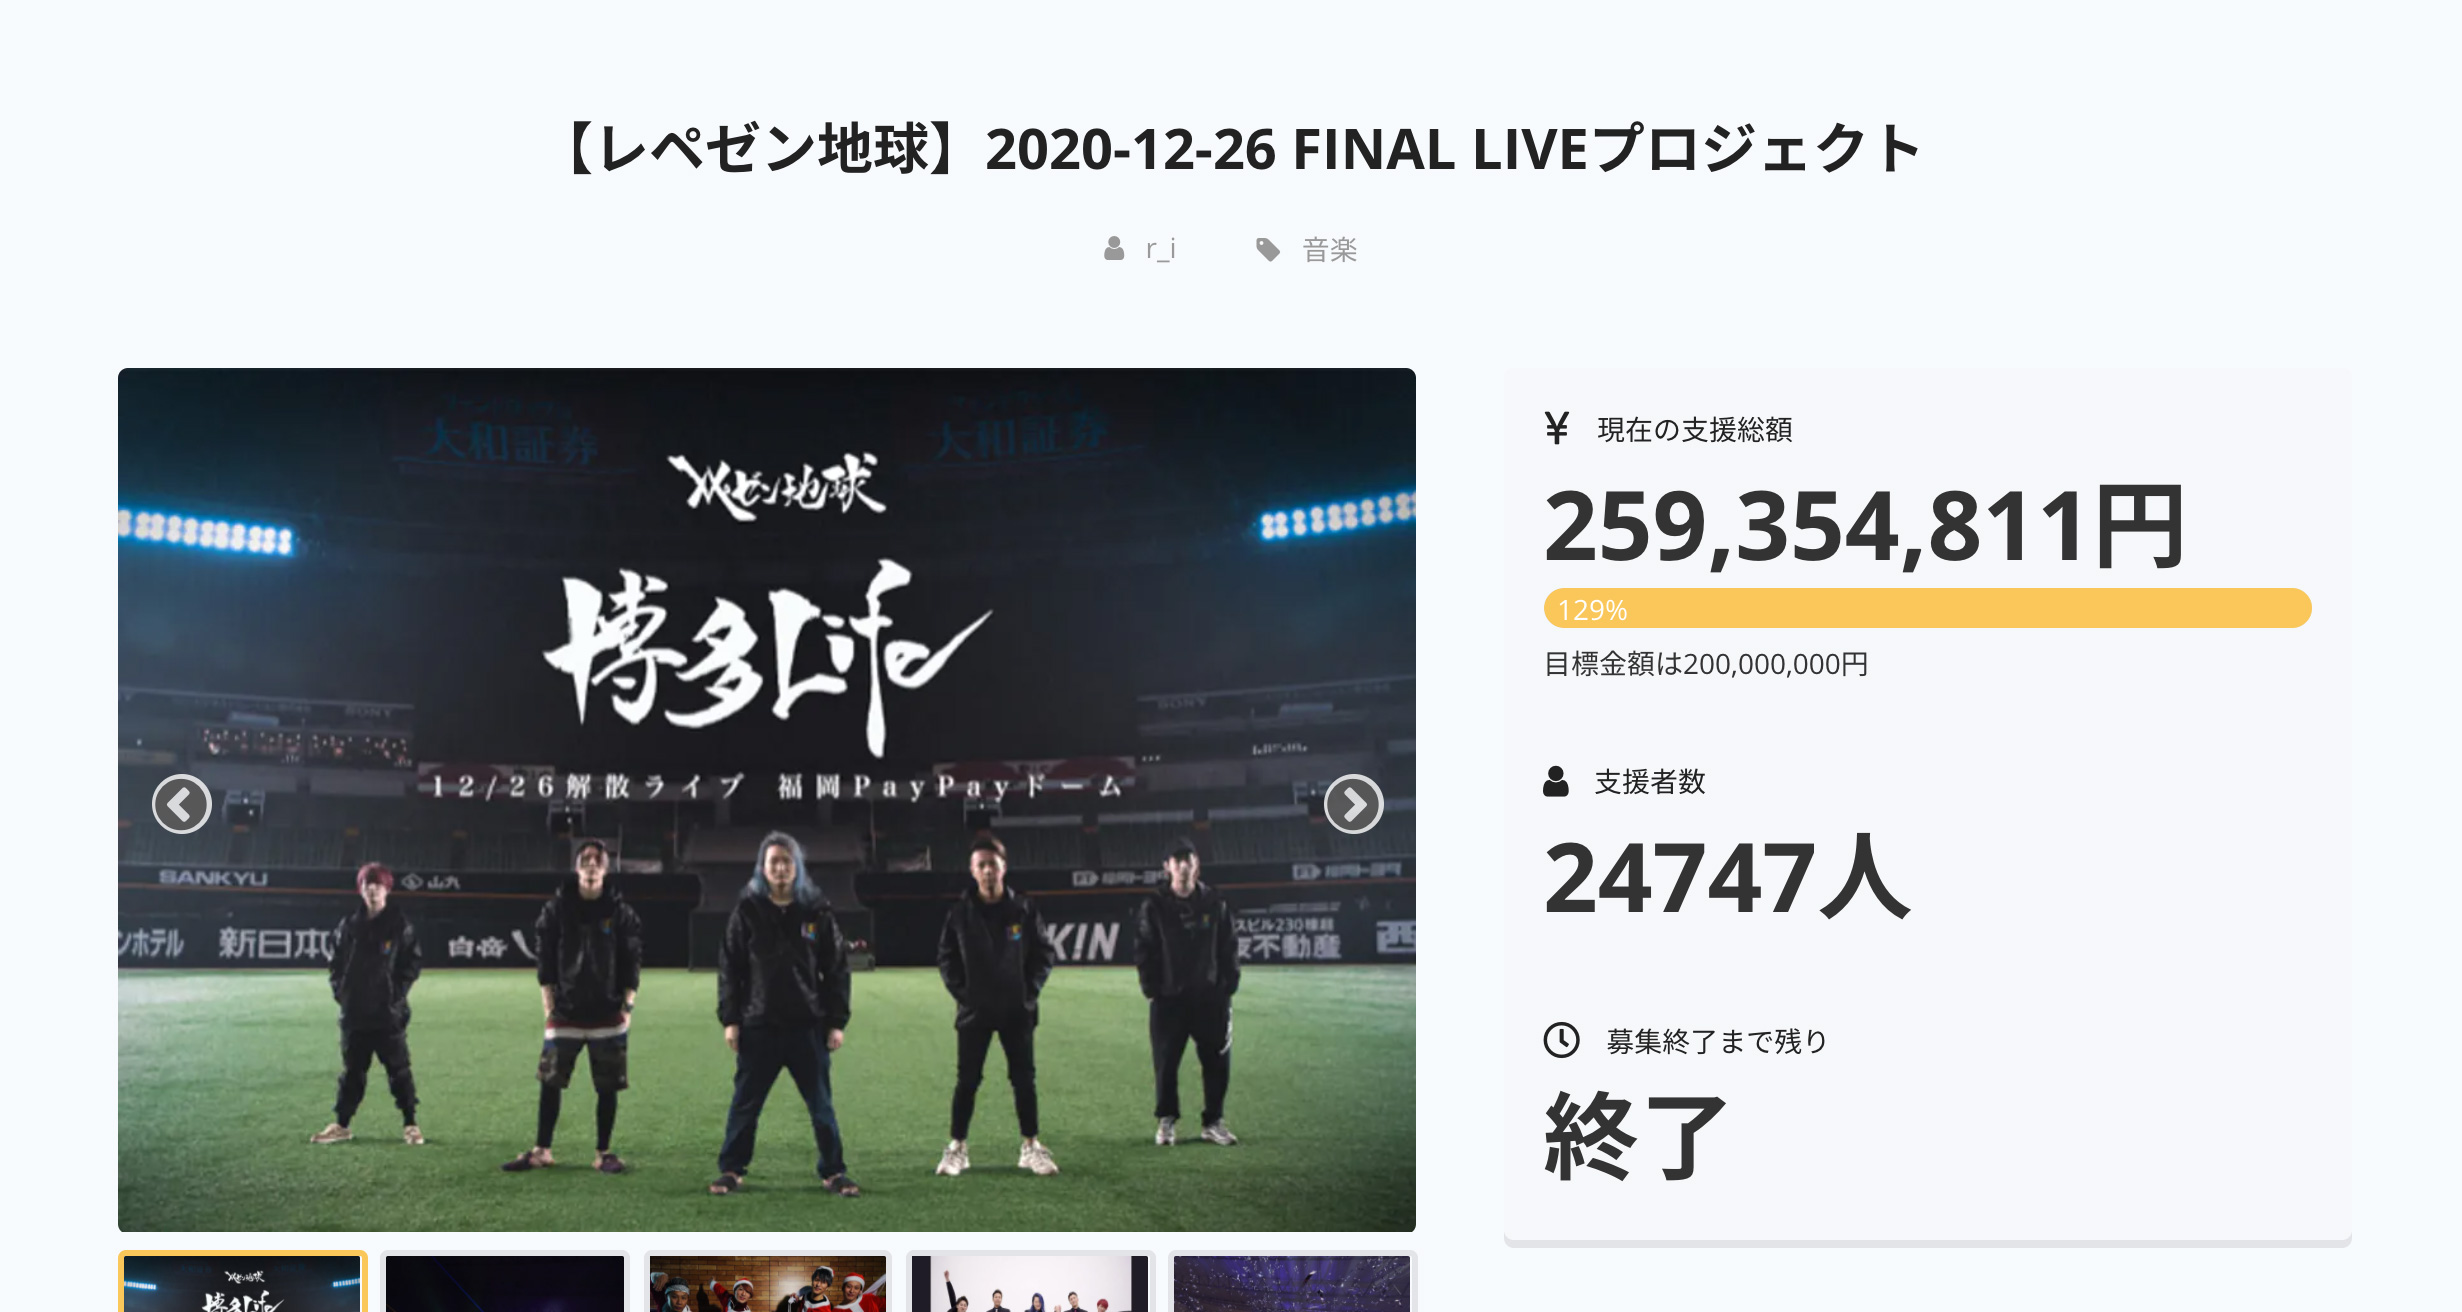This screenshot has height=1312, width=2462.
Task: Click the person icon next to 支援者数
Action: point(1556,781)
